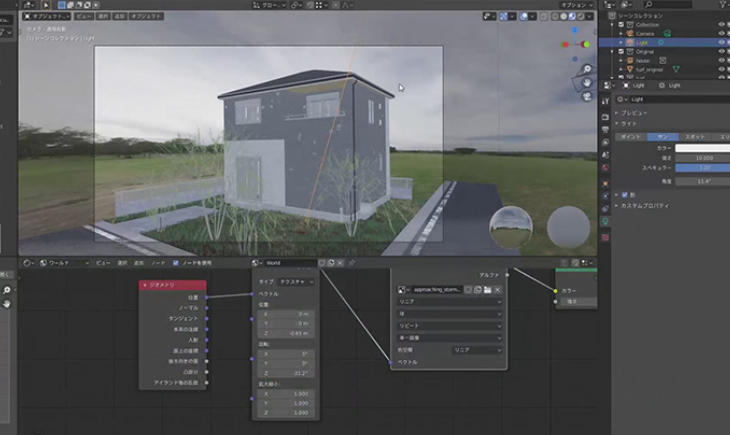The height and width of the screenshot is (435, 730).
Task: Click the zoom magnifier gizmo in viewport
Action: click(588, 69)
